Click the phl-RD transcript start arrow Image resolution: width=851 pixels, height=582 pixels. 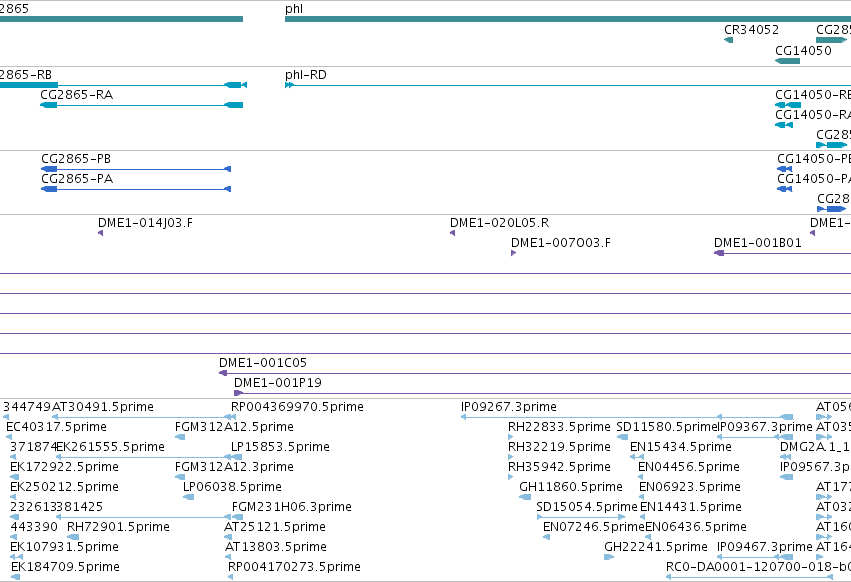(x=289, y=85)
